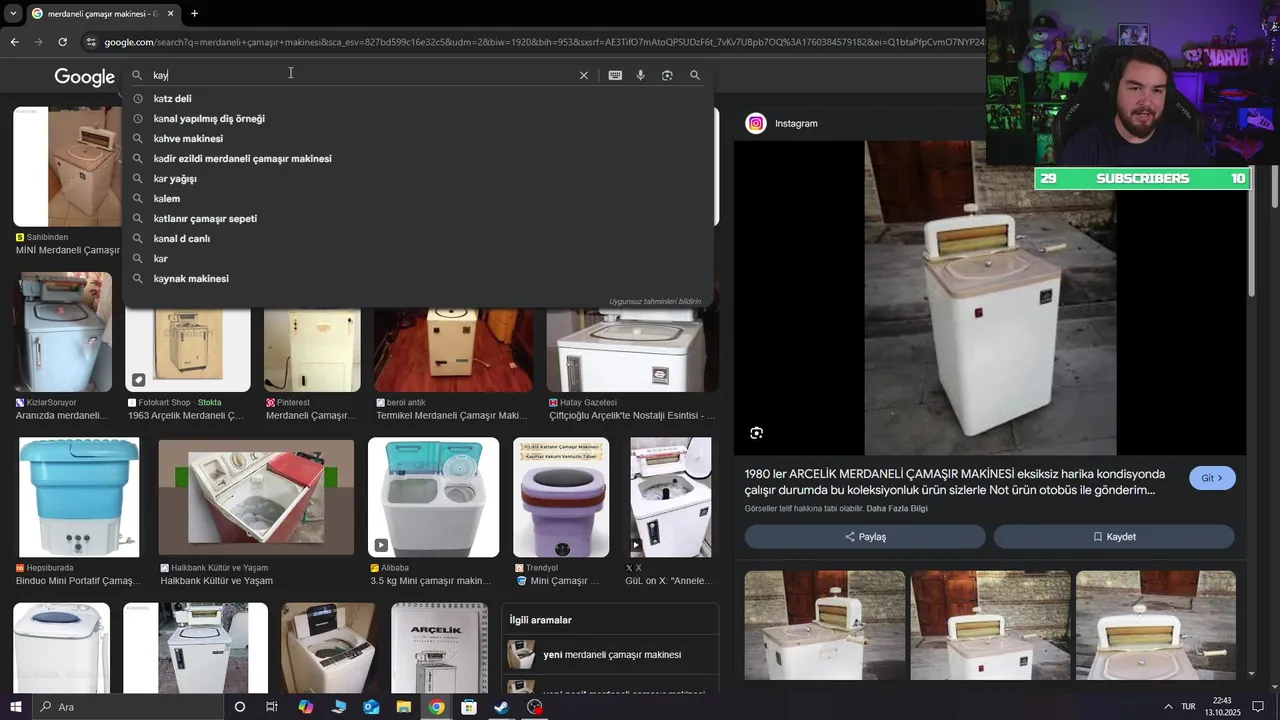The image size is (1280, 720).
Task: Close the merdaneli çamaşır makinesi tab
Action: tap(170, 14)
